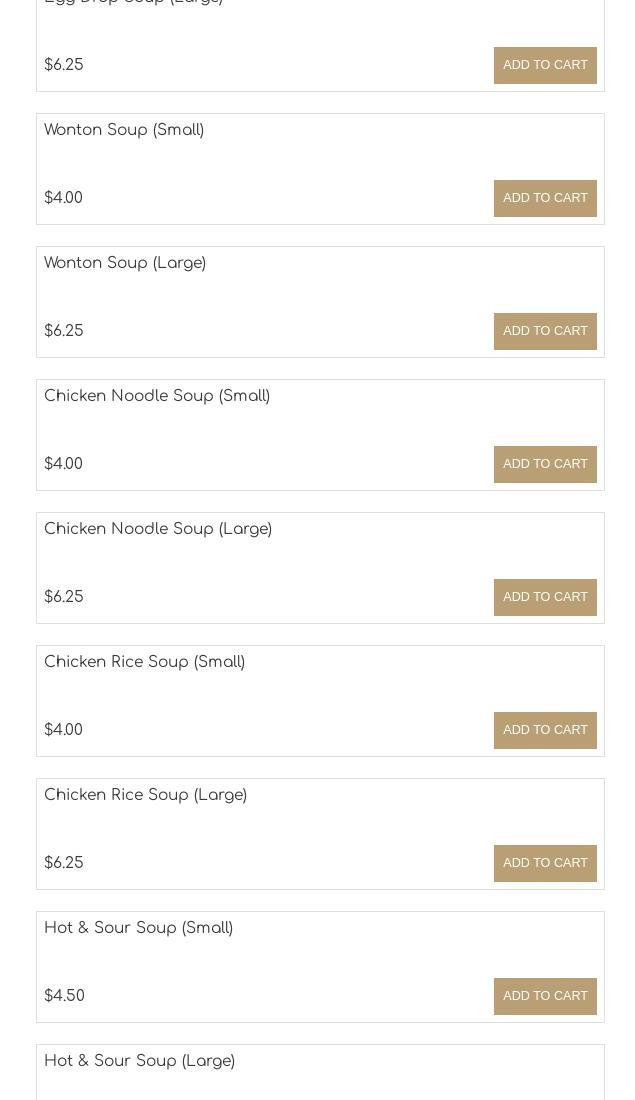Open the Wonton Soup (Small) item title
Image resolution: width=635 pixels, height=1100 pixels.
click(124, 130)
